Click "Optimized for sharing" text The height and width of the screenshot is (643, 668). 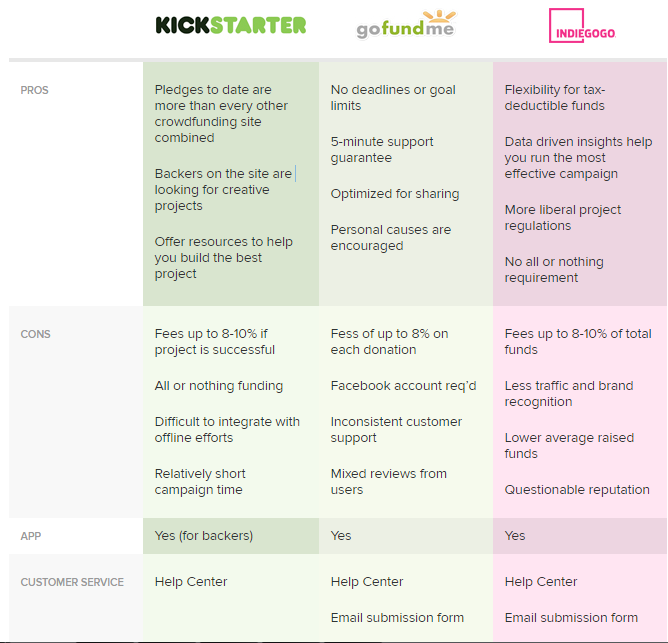(x=395, y=194)
